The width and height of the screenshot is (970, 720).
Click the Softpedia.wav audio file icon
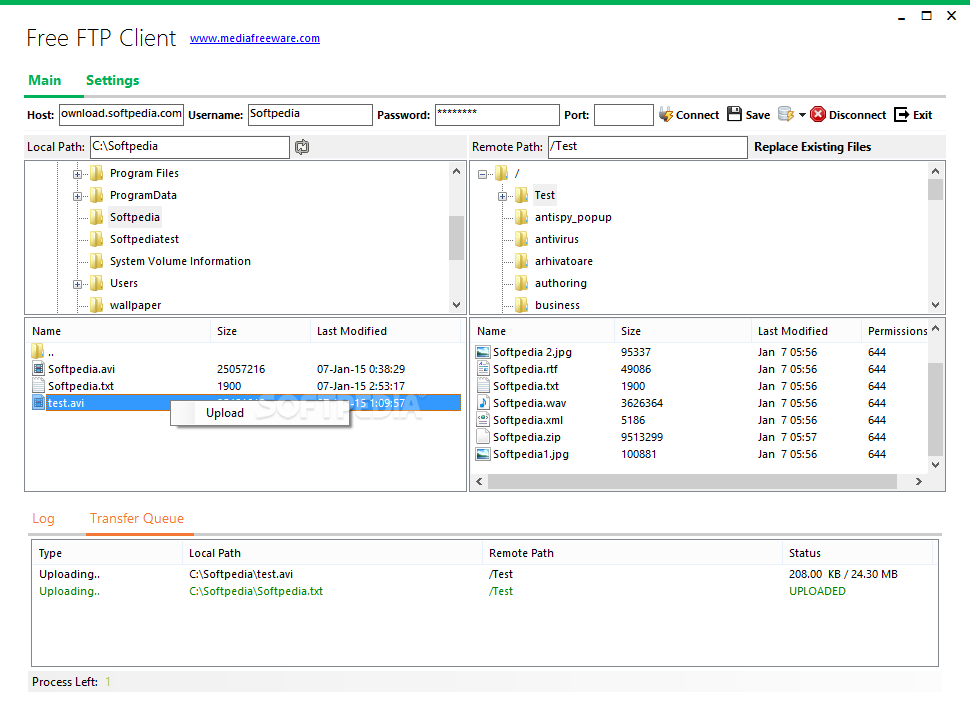pos(483,403)
